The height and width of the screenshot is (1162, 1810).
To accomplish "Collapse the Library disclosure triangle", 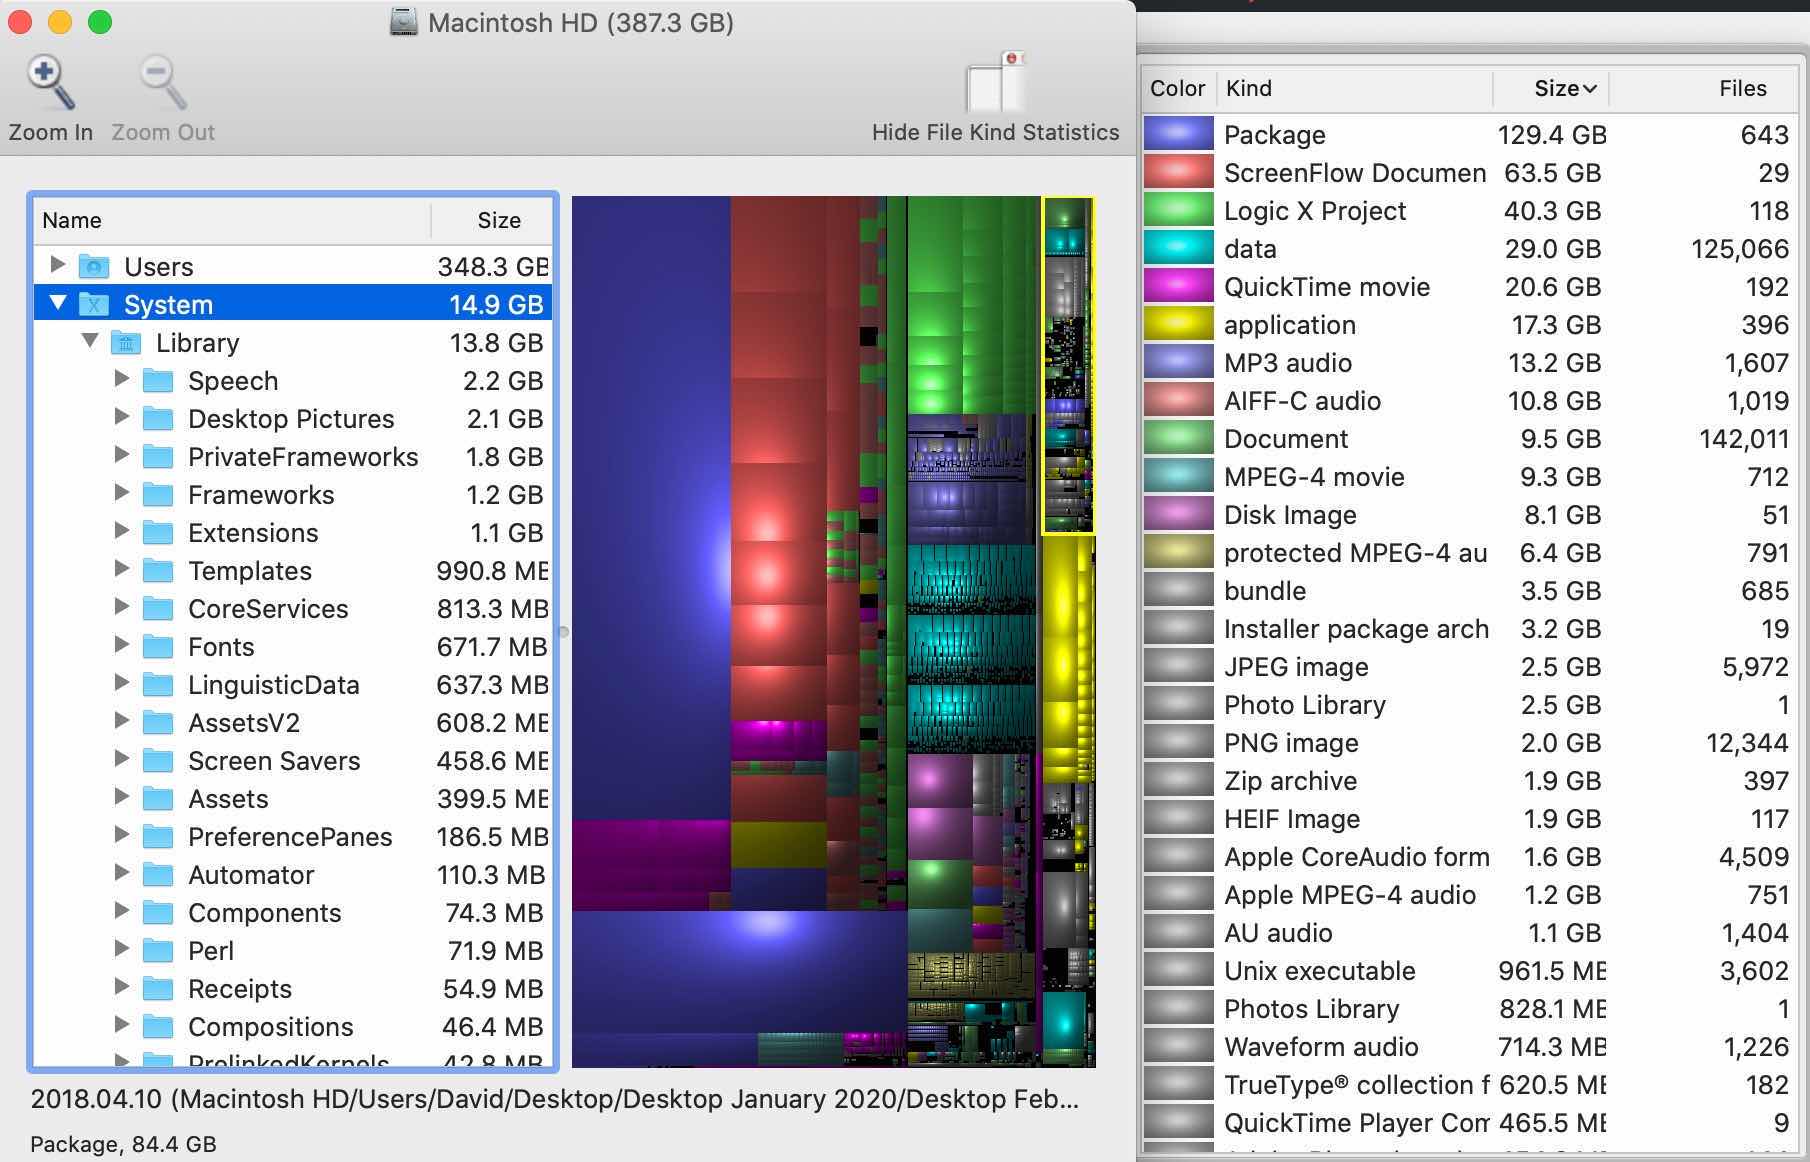I will (90, 342).
